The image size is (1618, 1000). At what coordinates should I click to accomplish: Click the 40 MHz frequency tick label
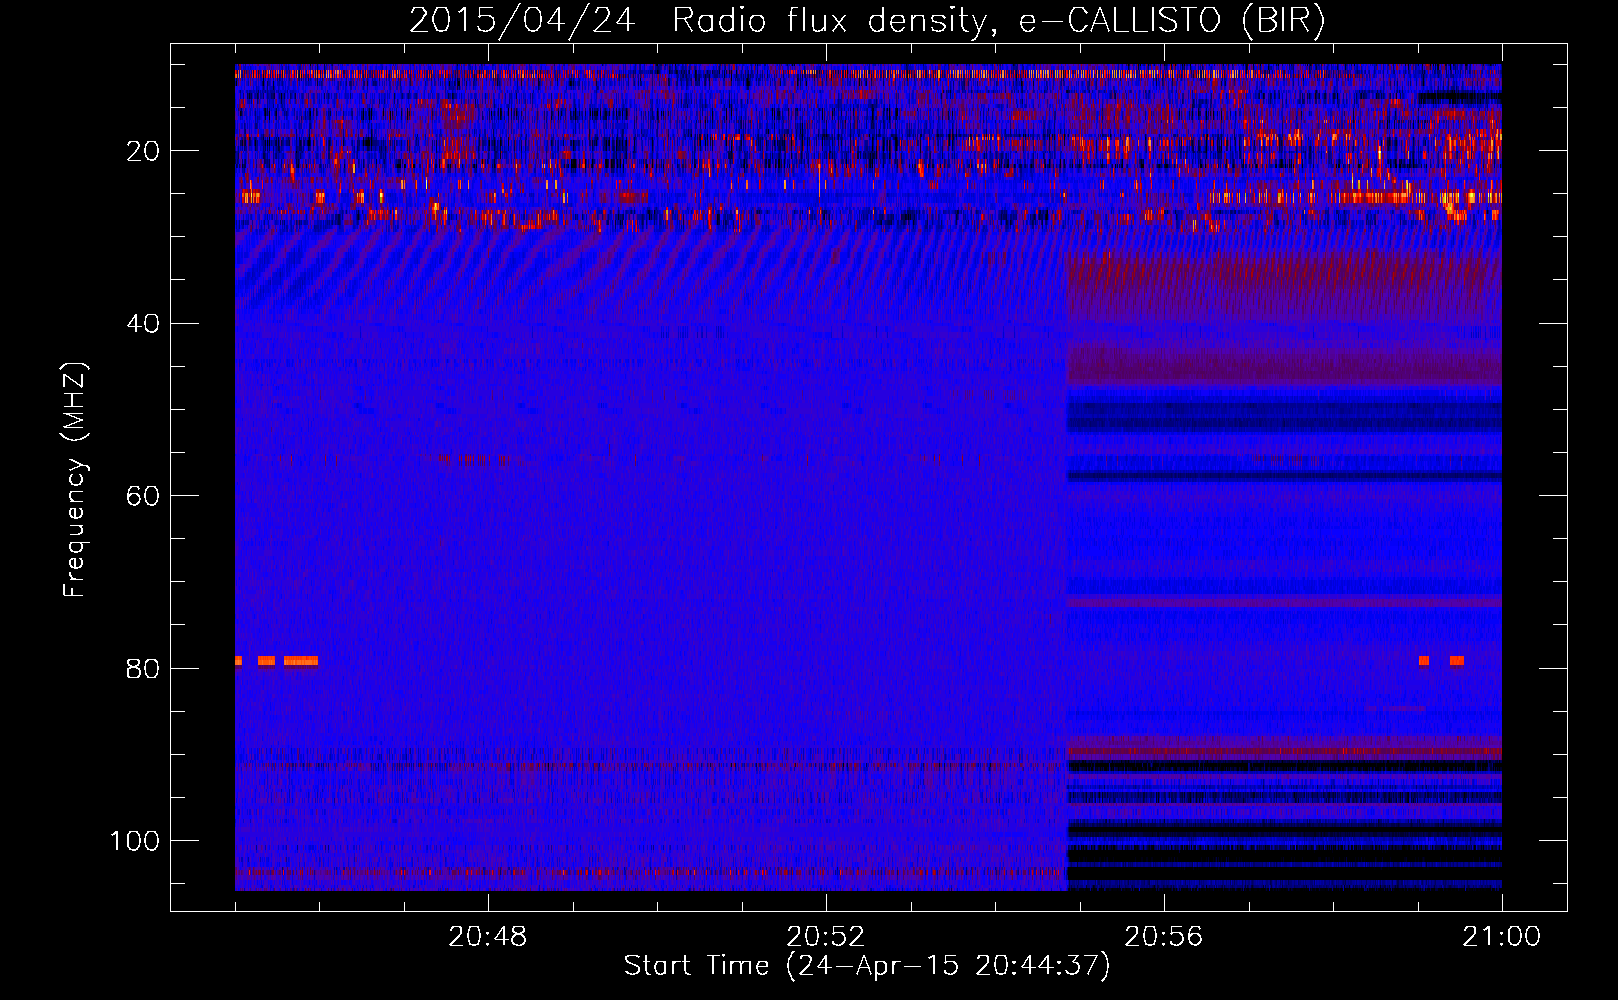click(x=143, y=324)
